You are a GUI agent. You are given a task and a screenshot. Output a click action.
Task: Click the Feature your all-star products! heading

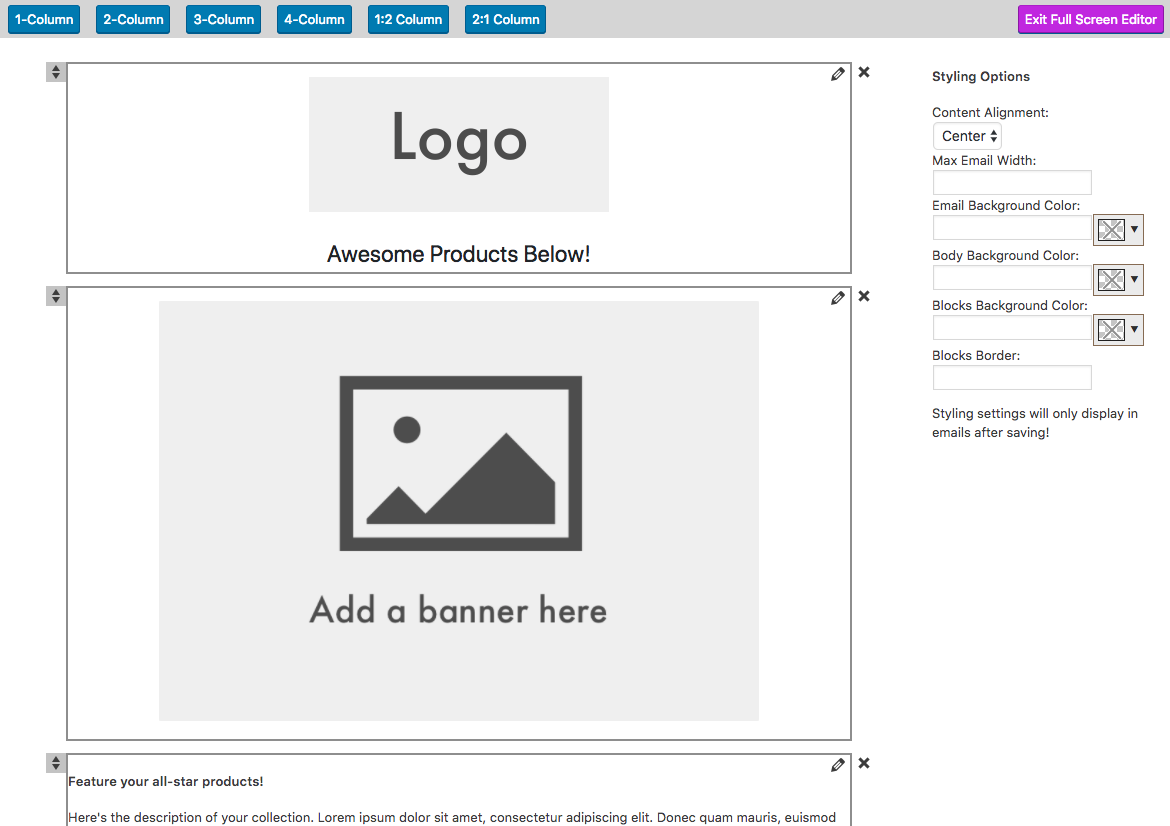(x=166, y=781)
